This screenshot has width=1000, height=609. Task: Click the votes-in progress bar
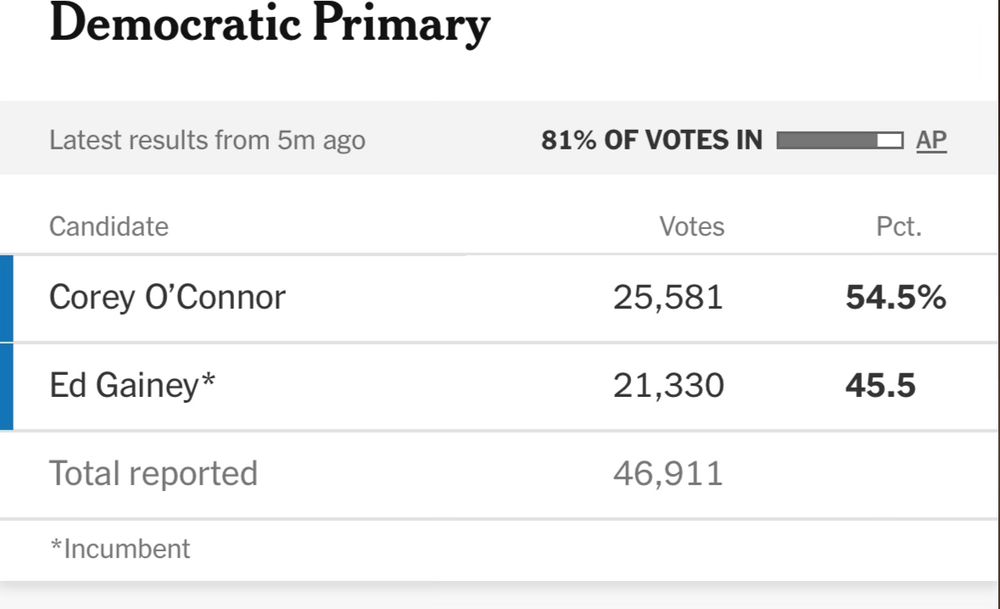[x=840, y=140]
